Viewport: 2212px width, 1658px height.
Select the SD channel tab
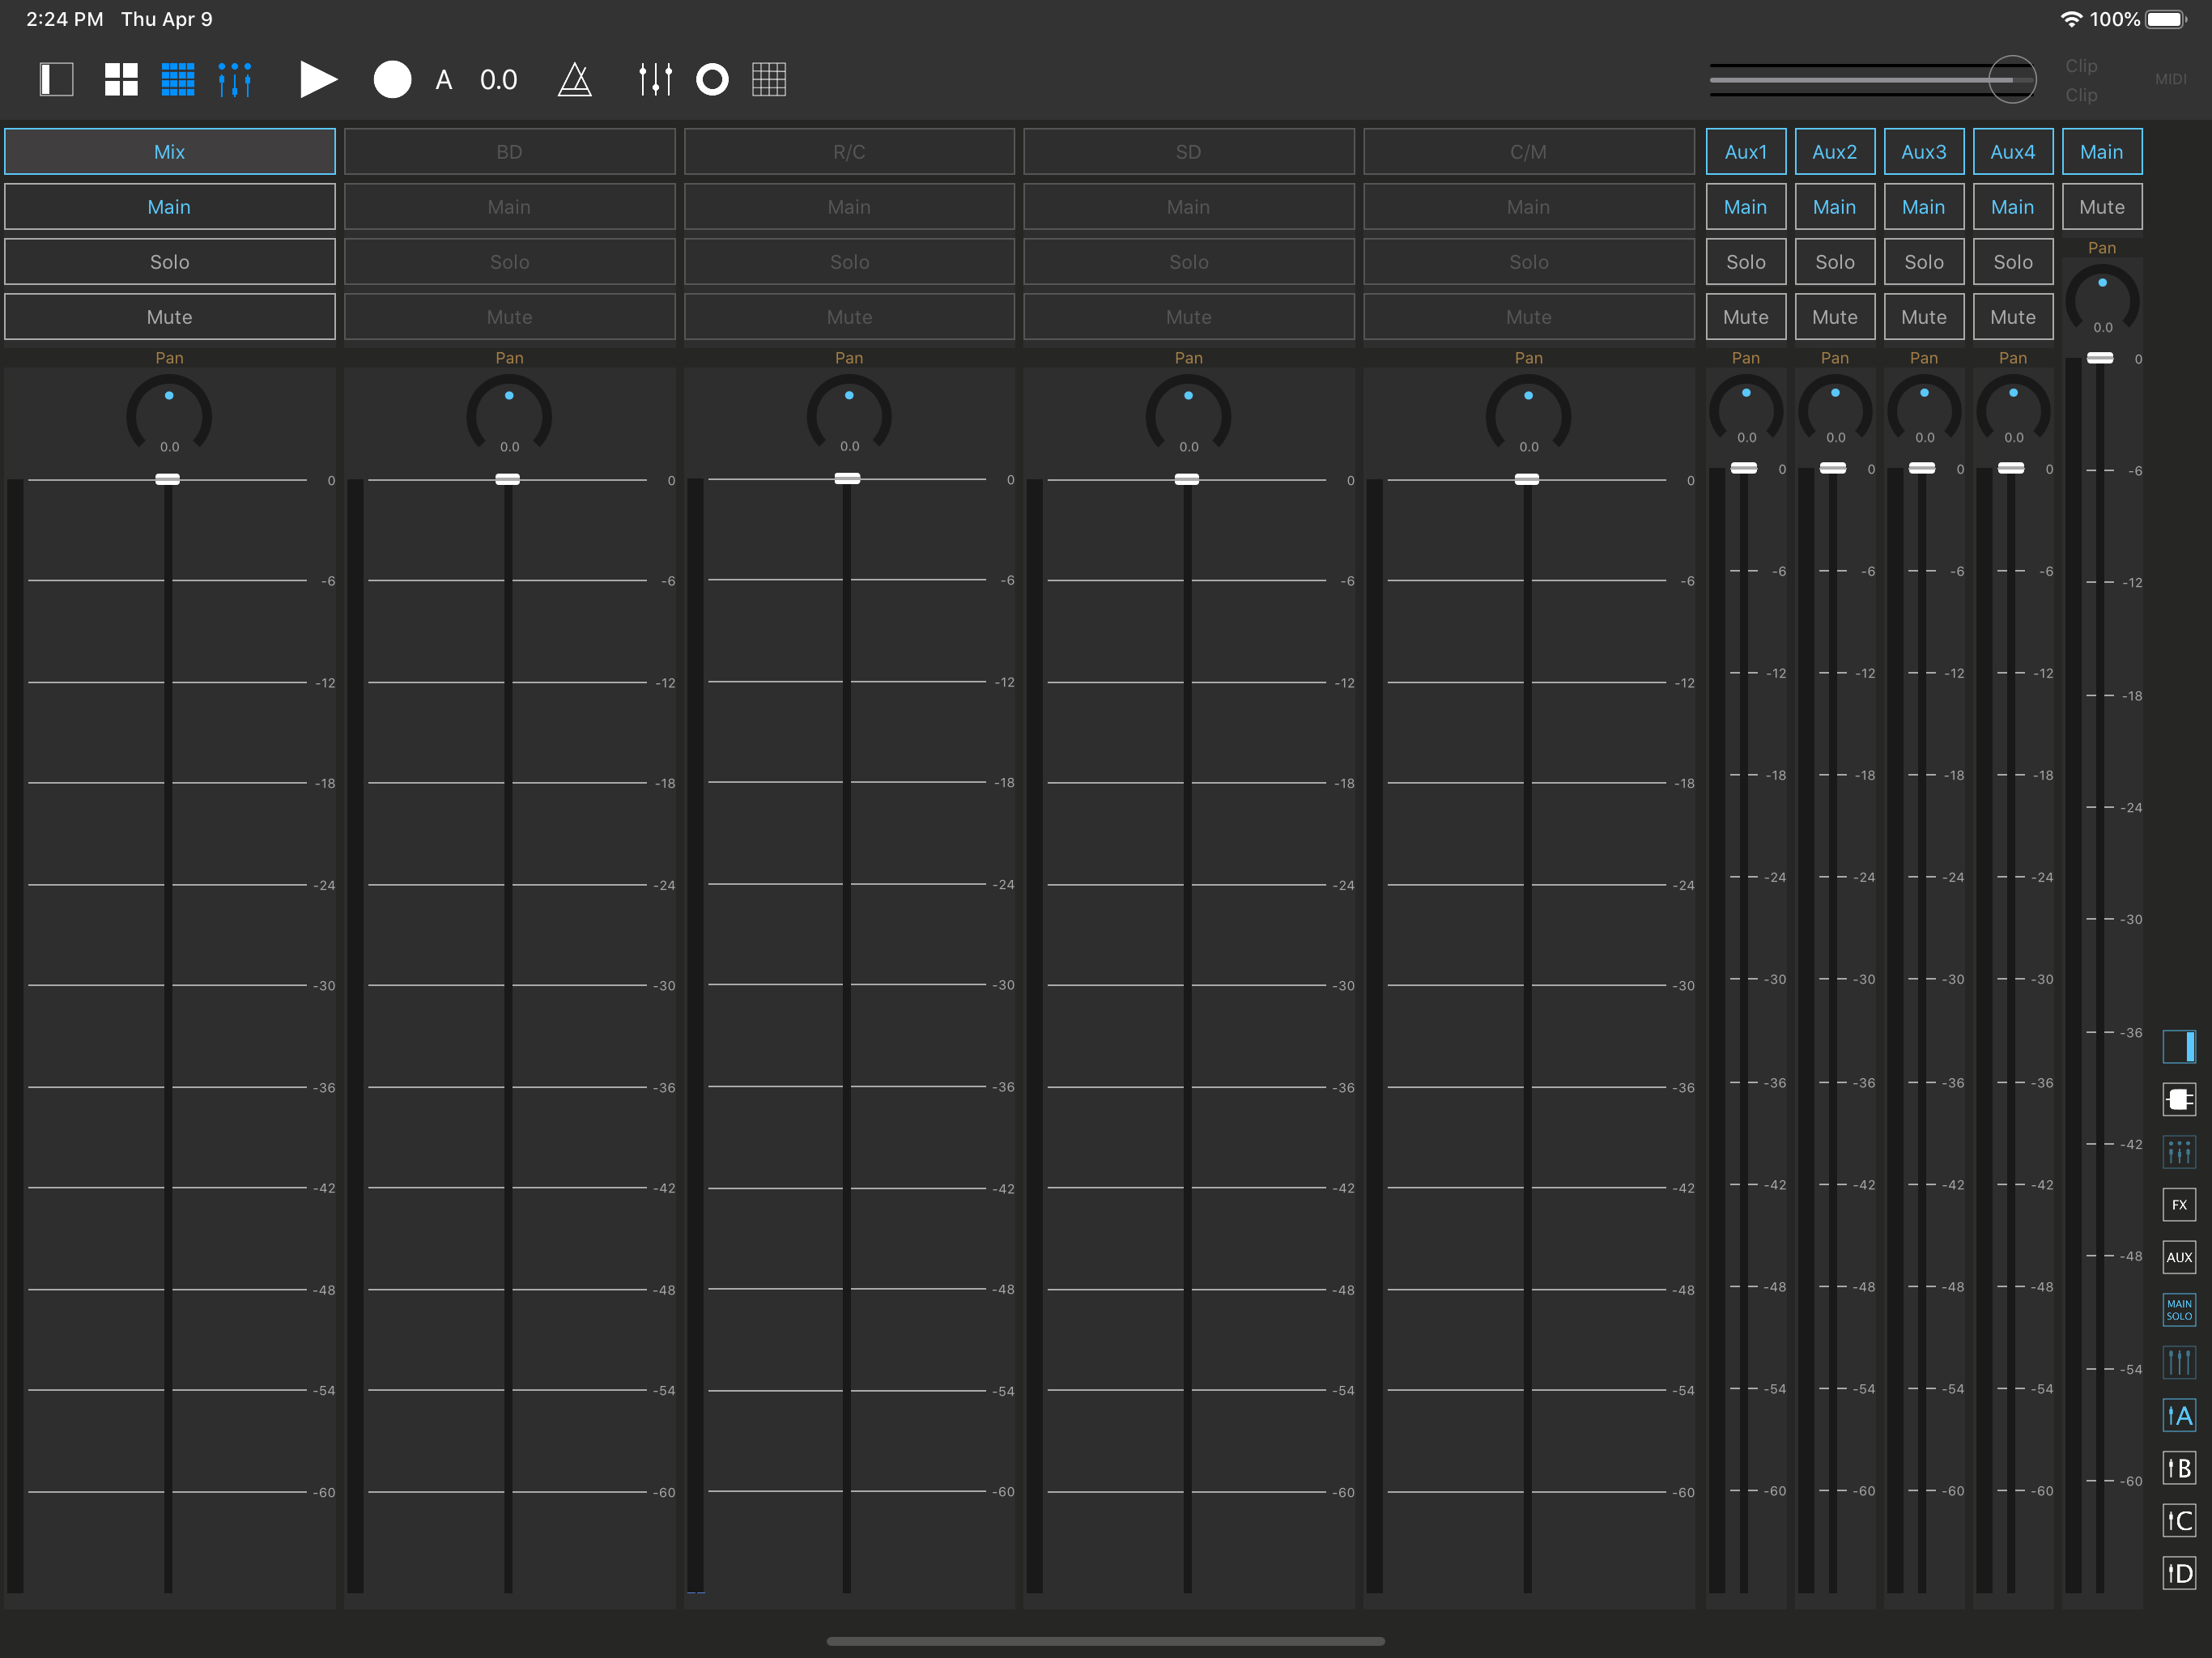tap(1189, 152)
